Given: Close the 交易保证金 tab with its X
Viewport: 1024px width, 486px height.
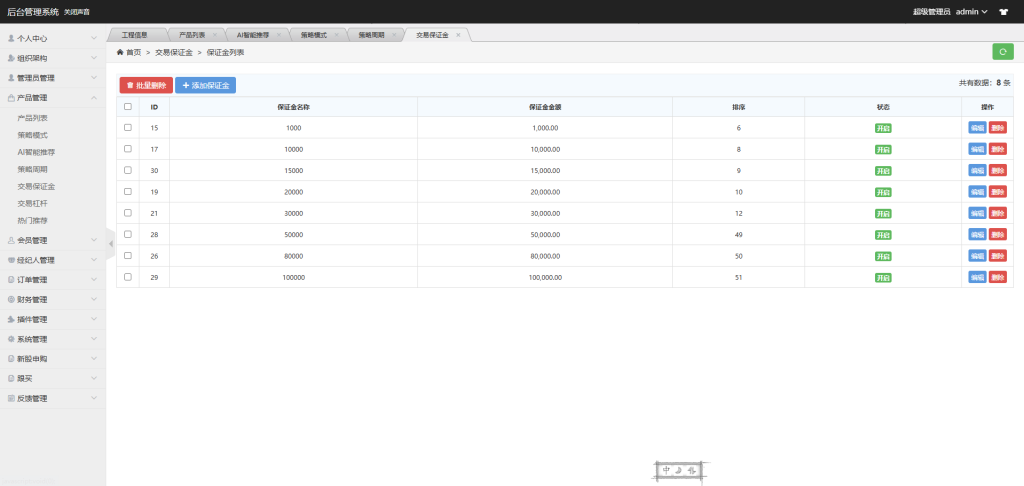Looking at the screenshot, I should point(458,34).
